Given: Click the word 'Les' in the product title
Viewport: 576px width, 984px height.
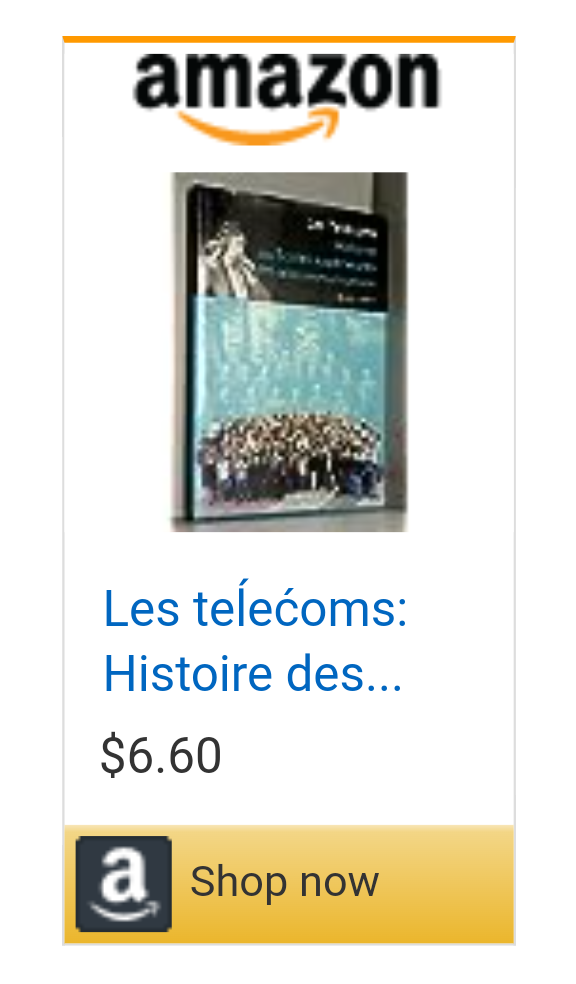Looking at the screenshot, I should [141, 609].
